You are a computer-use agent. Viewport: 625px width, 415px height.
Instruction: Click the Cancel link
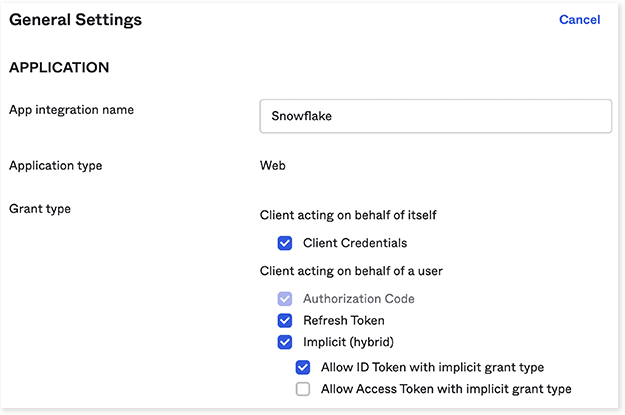pyautogui.click(x=579, y=20)
